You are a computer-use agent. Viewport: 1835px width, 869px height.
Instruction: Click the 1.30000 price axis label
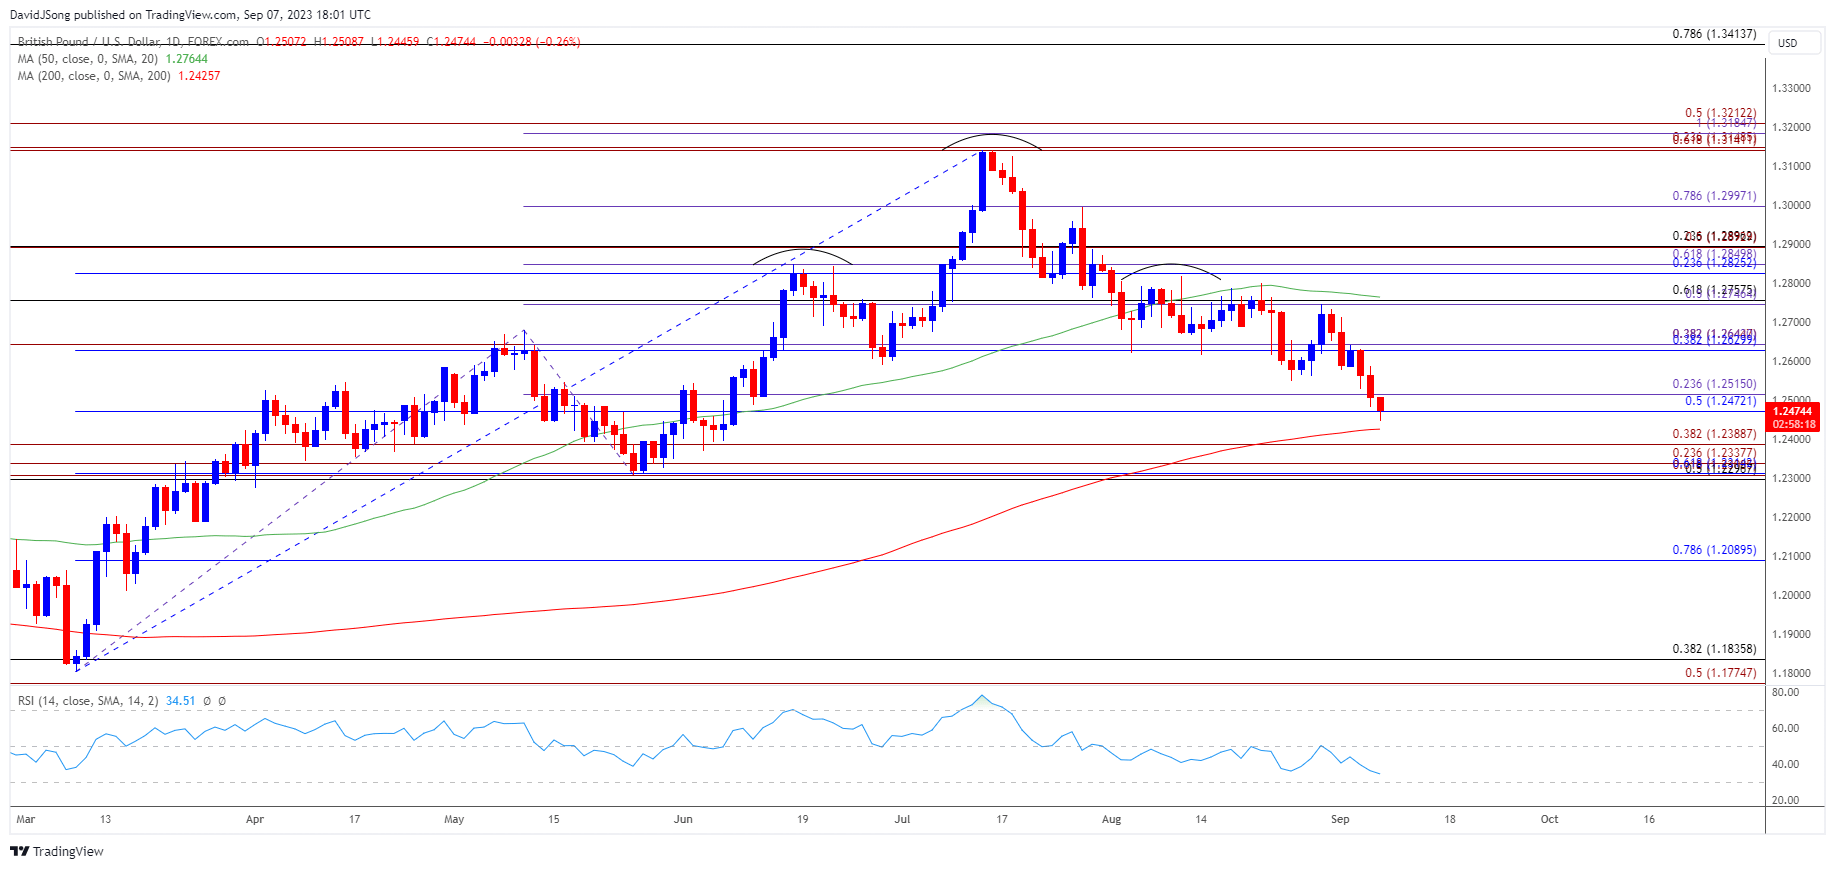1791,205
